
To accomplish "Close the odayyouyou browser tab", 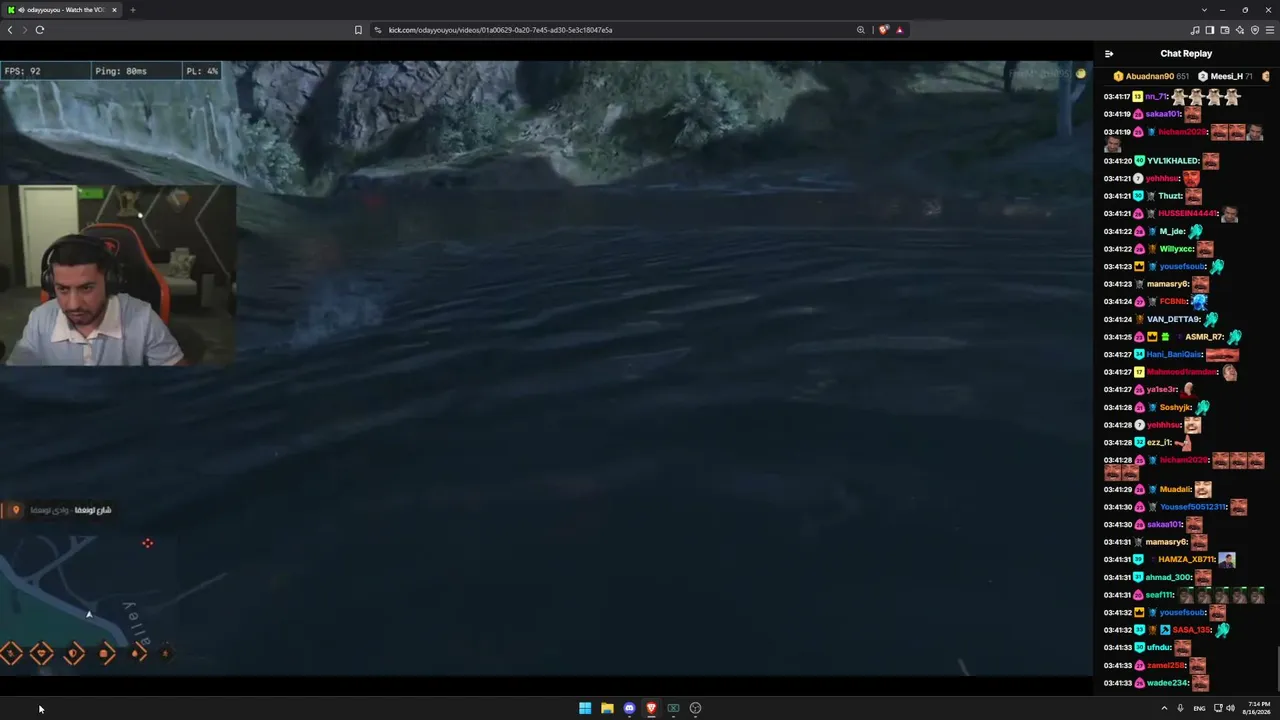I will [x=114, y=10].
